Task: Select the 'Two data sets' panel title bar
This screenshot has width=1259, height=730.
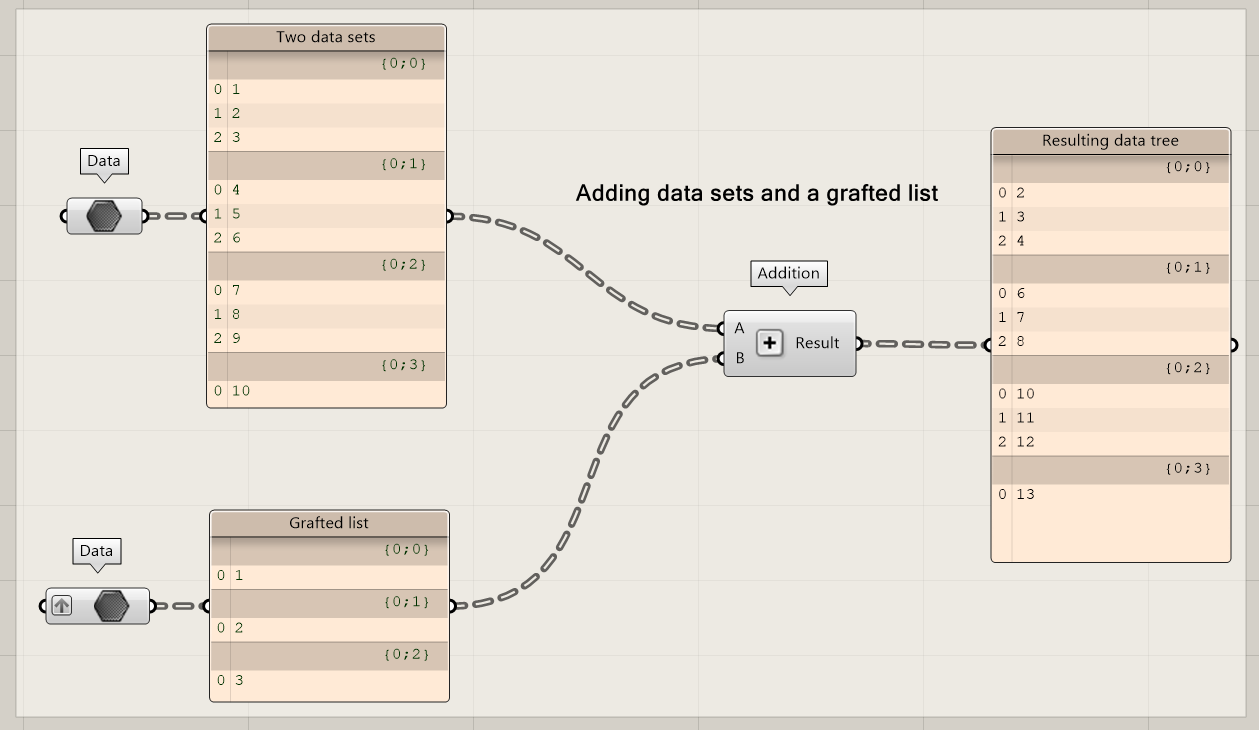Action: pyautogui.click(x=326, y=38)
